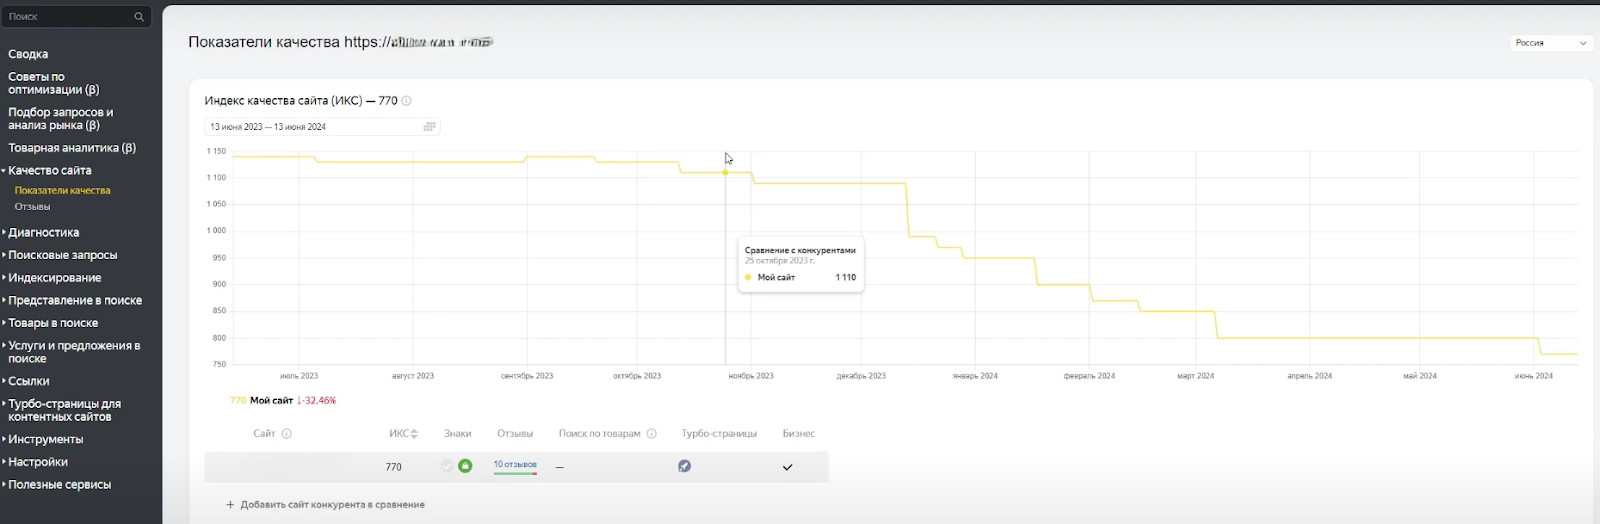1600x524 pixels.
Task: Select Отзывы under Качество сайта
Action: click(x=32, y=207)
